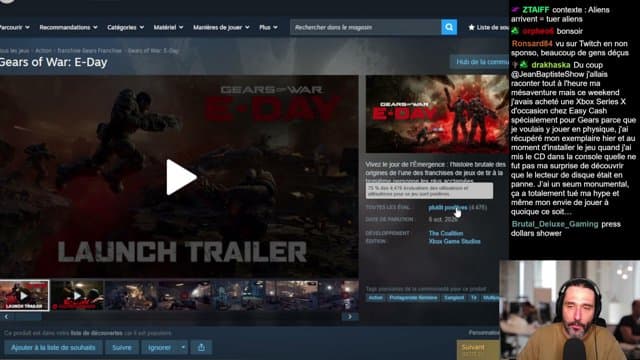Viewport: 640px width, 360px height.
Task: Select the second trailer thumbnail with red title
Action: pos(77,295)
